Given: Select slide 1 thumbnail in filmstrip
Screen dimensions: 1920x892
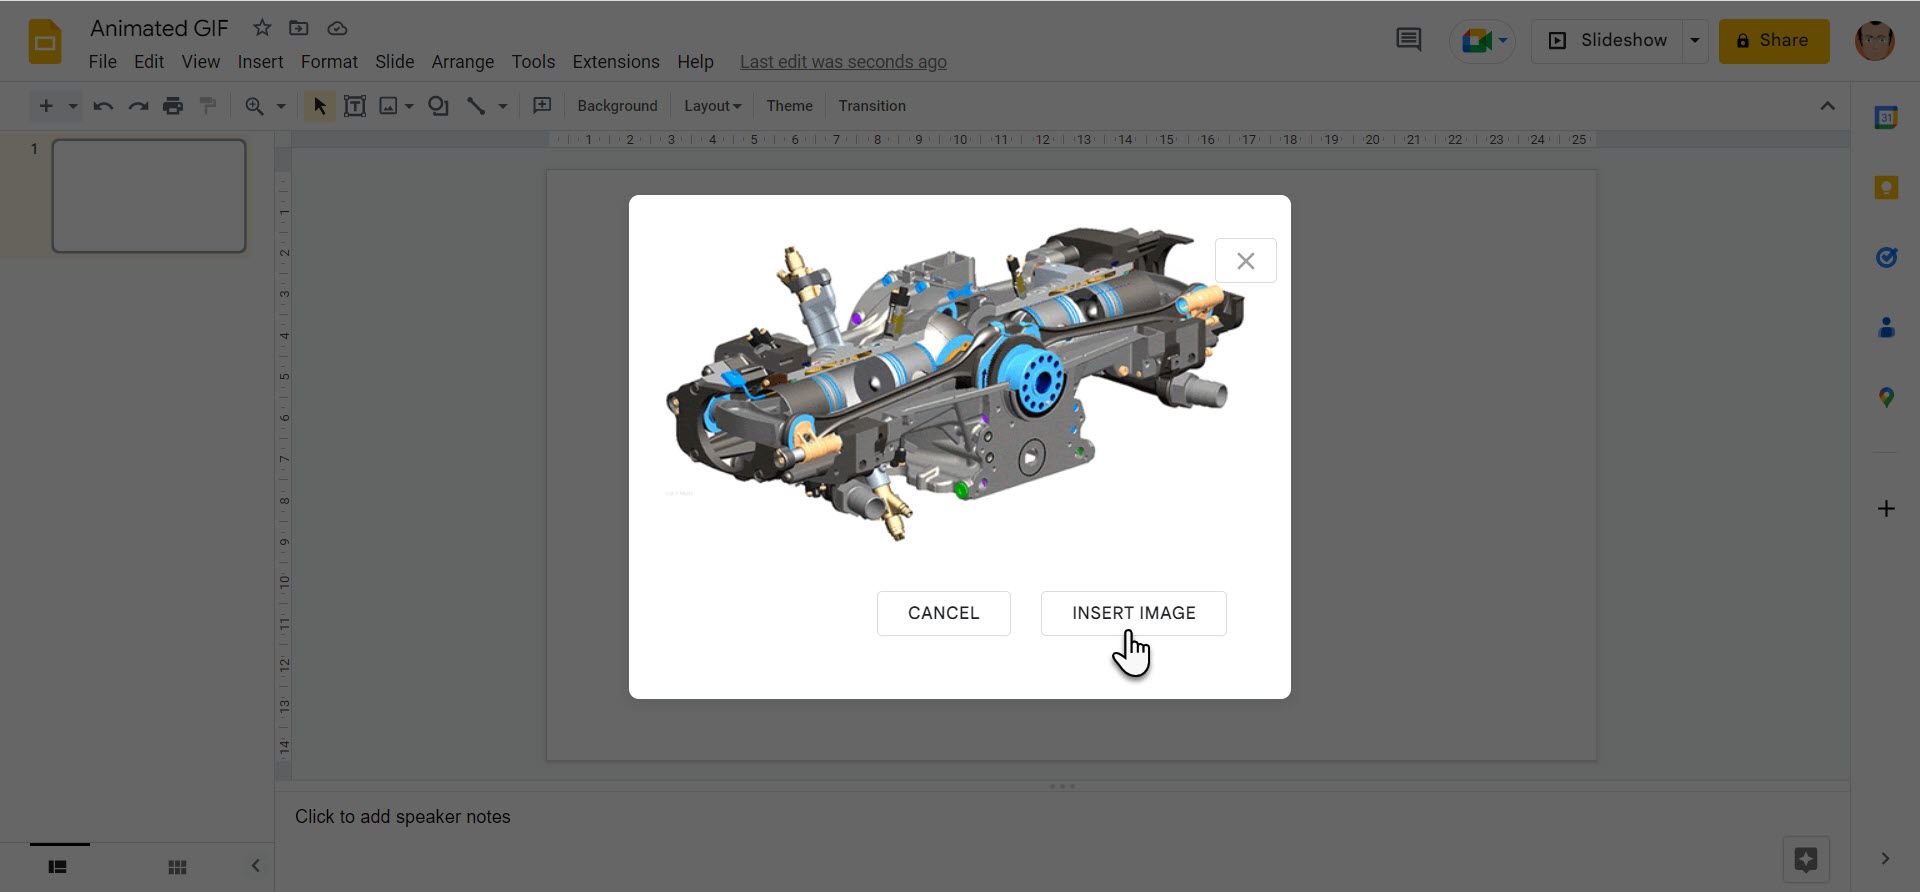Looking at the screenshot, I should (x=149, y=196).
